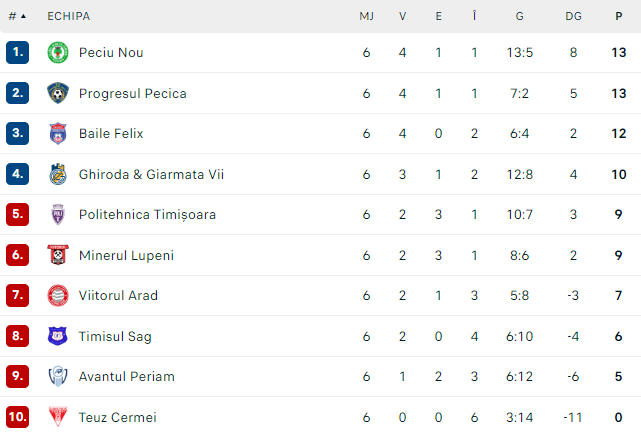This screenshot has height=435, width=641.
Task: Open the Minerul Lupeni team link
Action: pyautogui.click(x=126, y=256)
